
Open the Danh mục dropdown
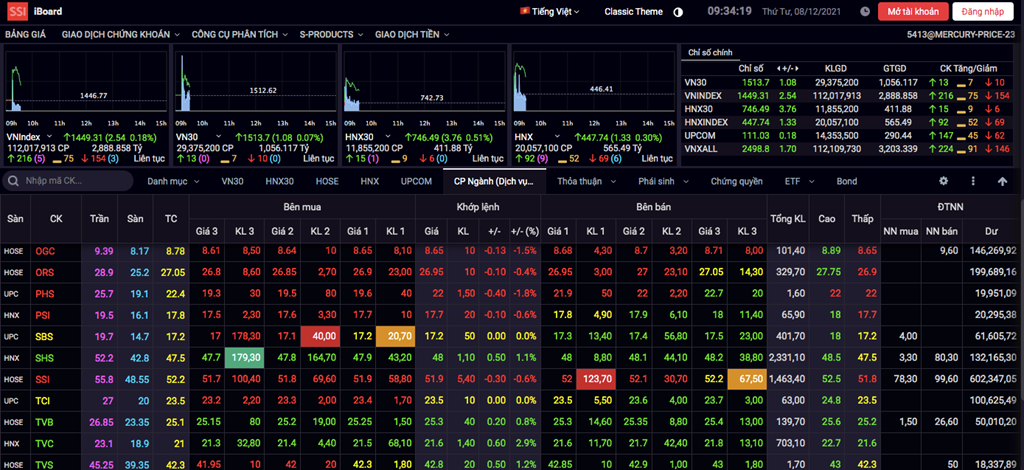click(173, 181)
